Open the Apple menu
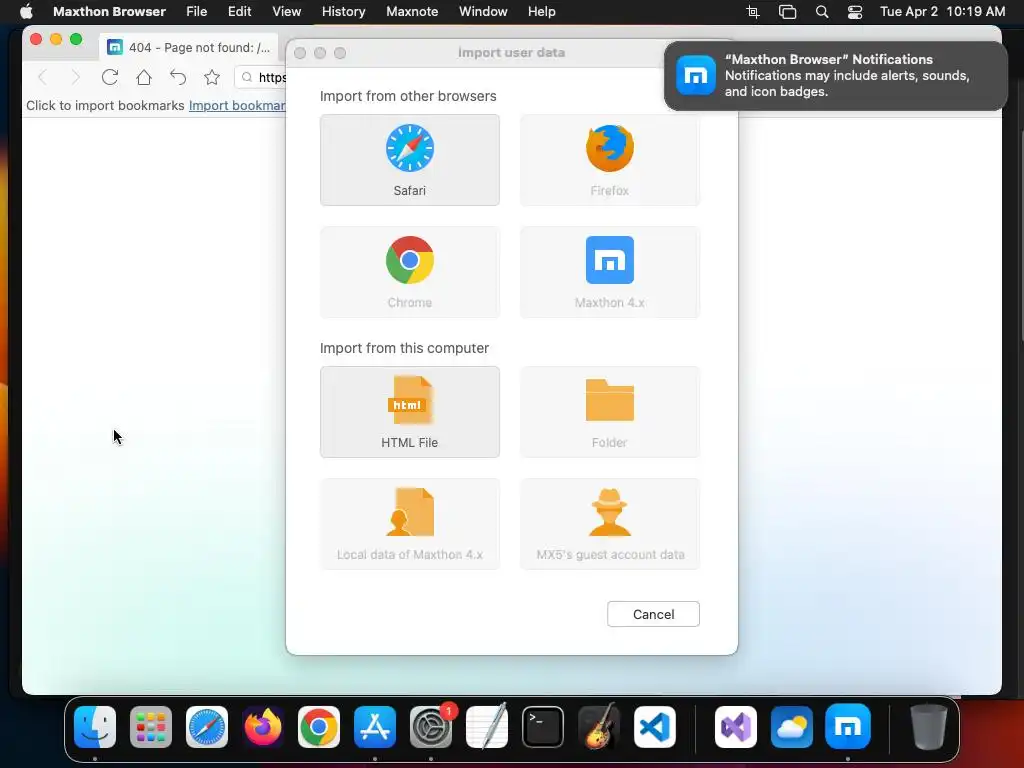The height and width of the screenshot is (768, 1024). pos(26,12)
